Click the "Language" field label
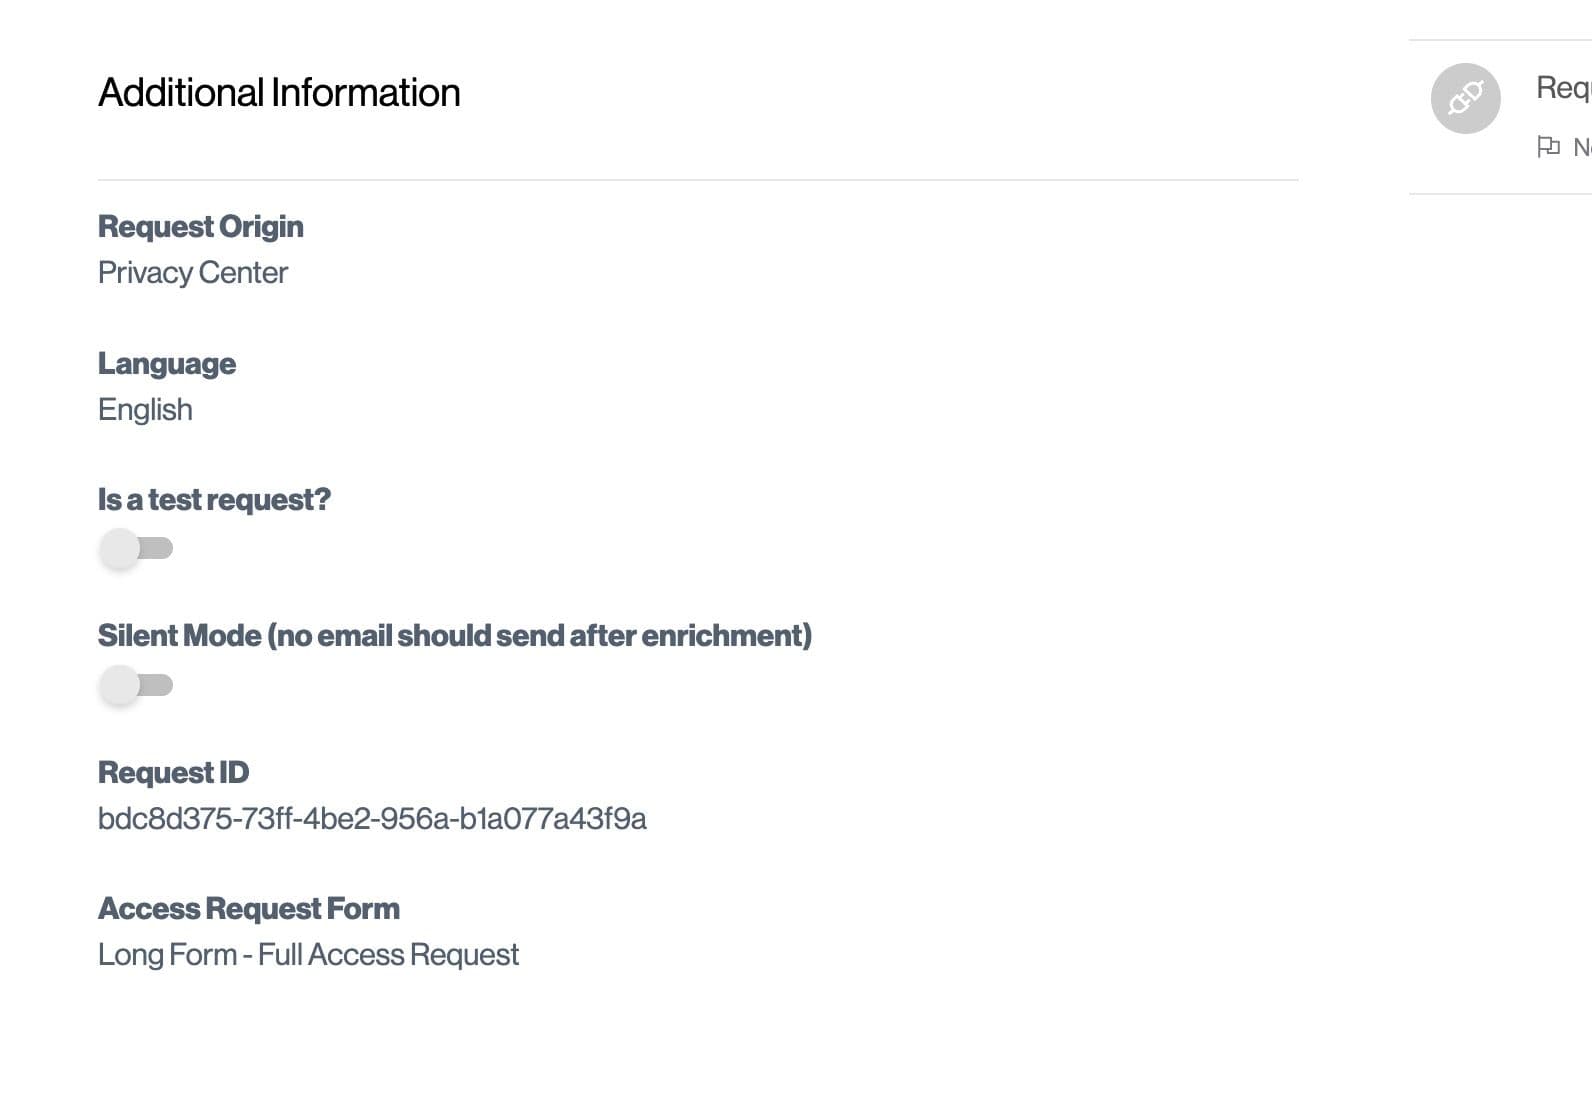 pyautogui.click(x=167, y=364)
